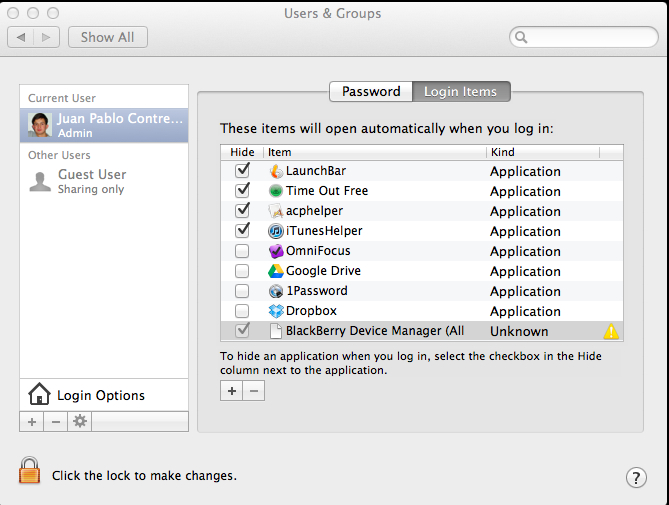Click the red close window button
This screenshot has height=505, width=669.
(x=13, y=13)
